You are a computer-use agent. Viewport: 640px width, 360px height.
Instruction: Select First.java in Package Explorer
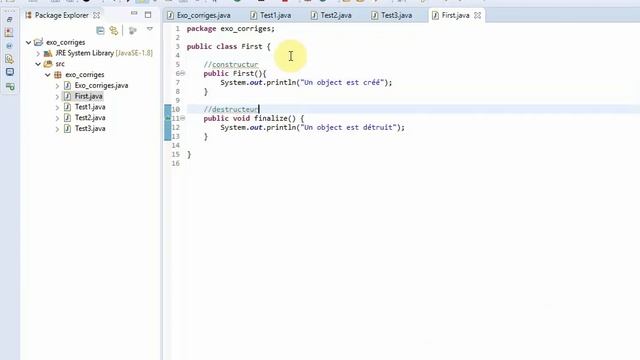point(88,96)
